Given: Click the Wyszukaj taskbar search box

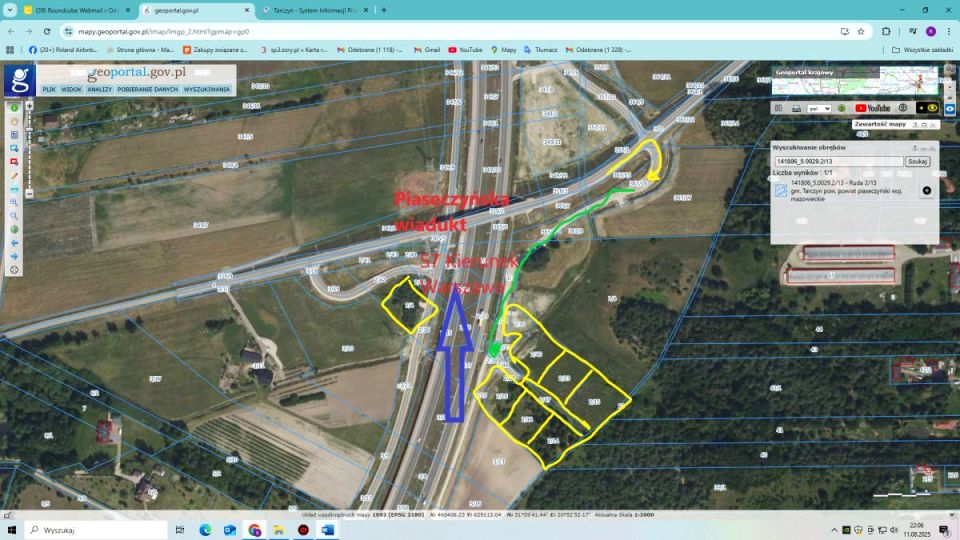Looking at the screenshot, I should pos(96,530).
